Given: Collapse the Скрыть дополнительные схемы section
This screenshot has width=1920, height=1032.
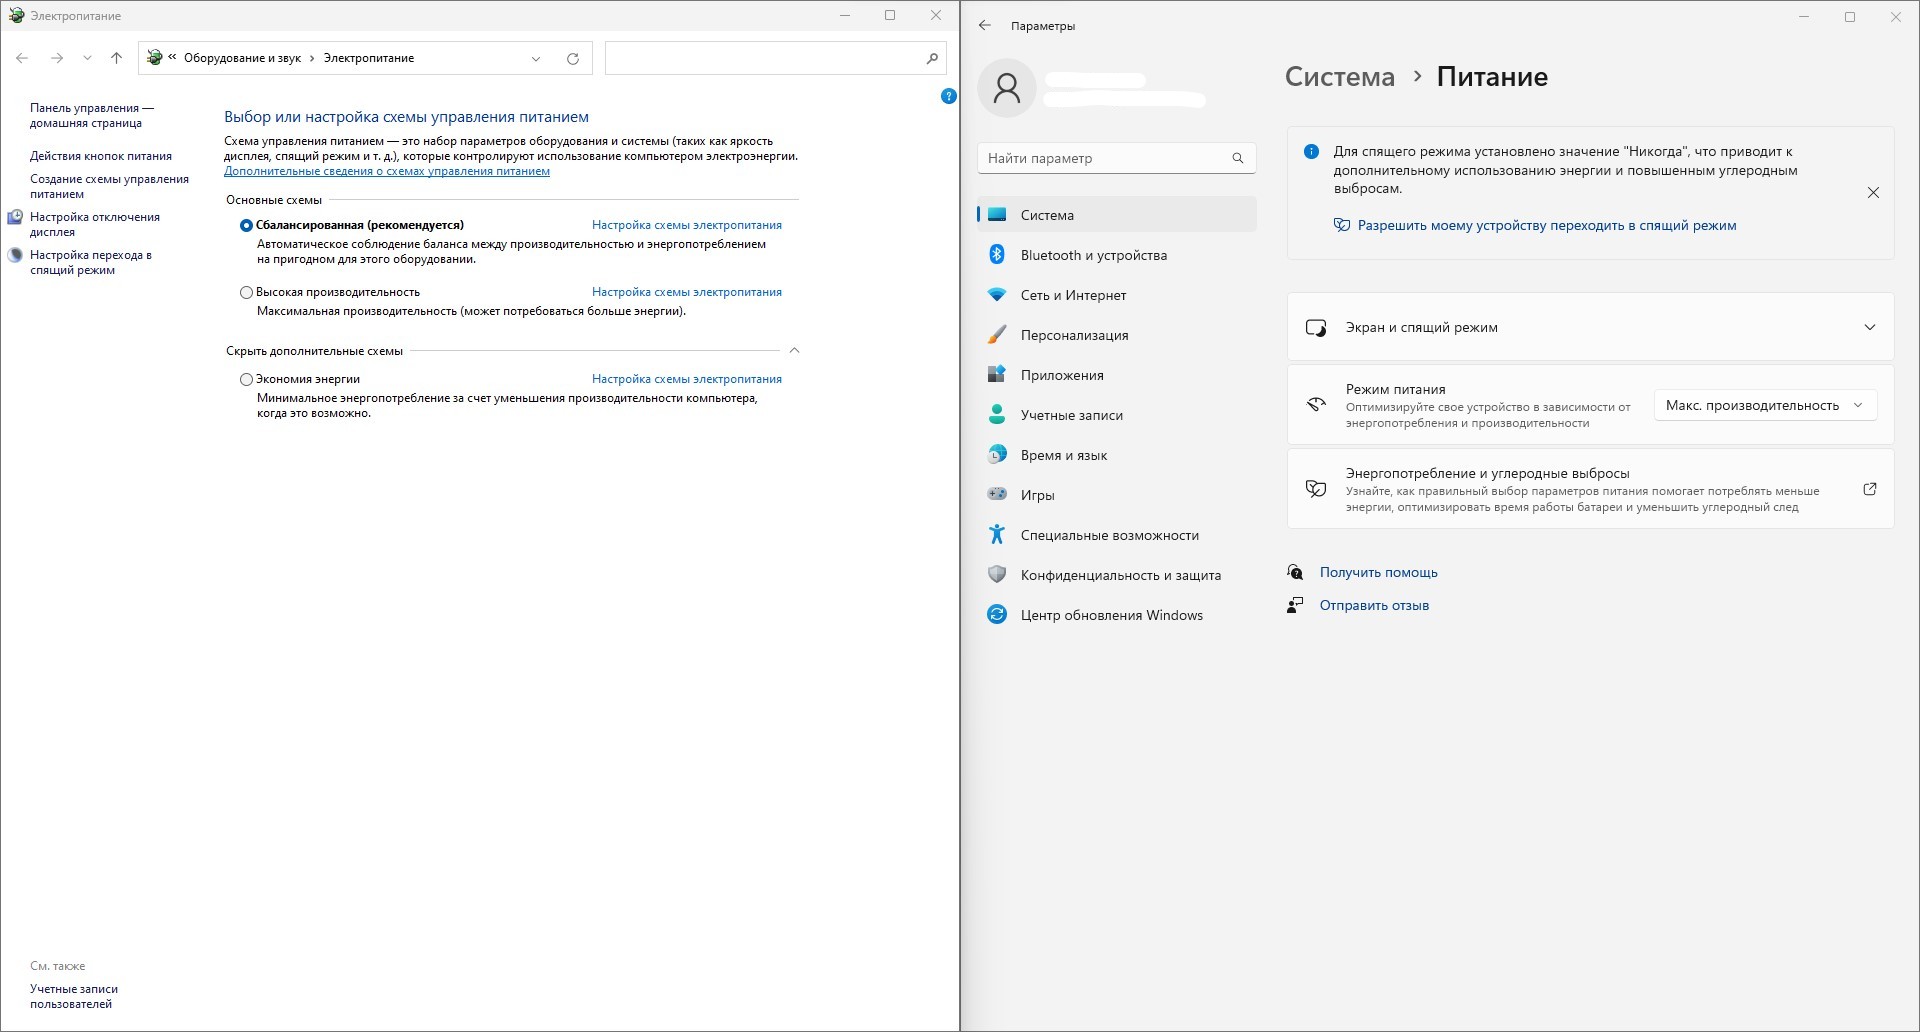Looking at the screenshot, I should (x=795, y=350).
